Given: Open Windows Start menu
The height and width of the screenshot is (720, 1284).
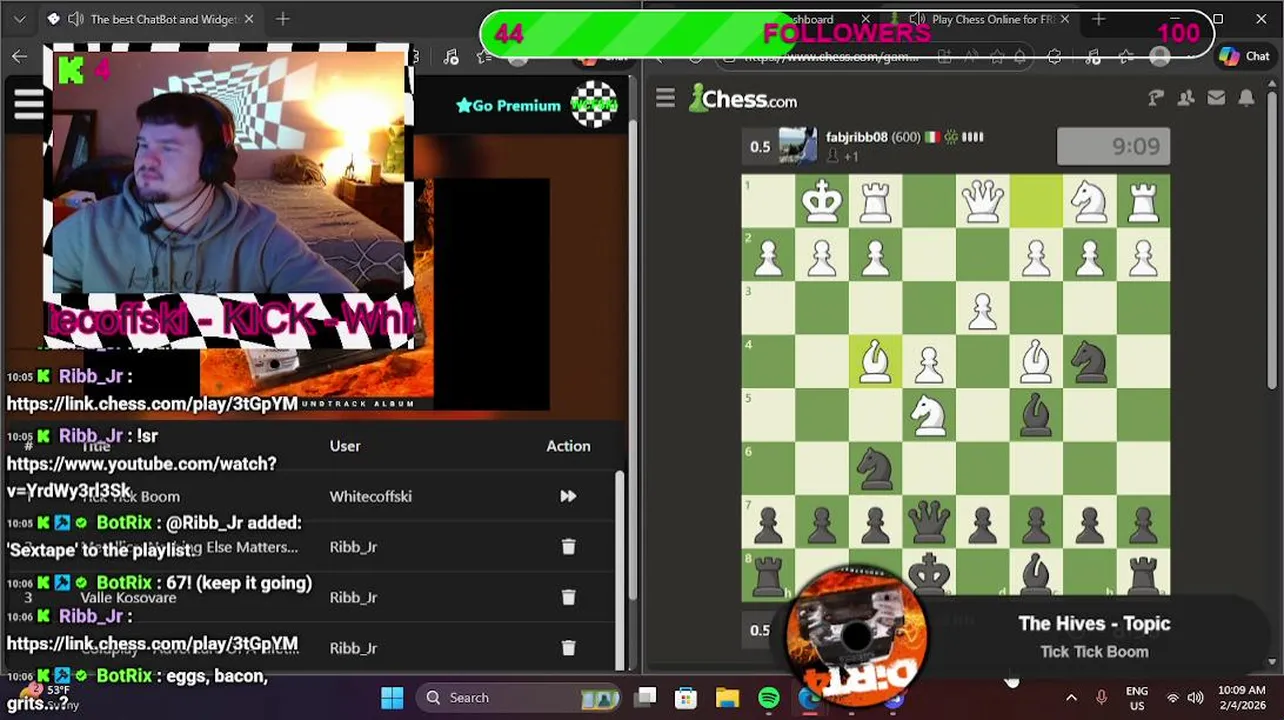Looking at the screenshot, I should click(392, 697).
